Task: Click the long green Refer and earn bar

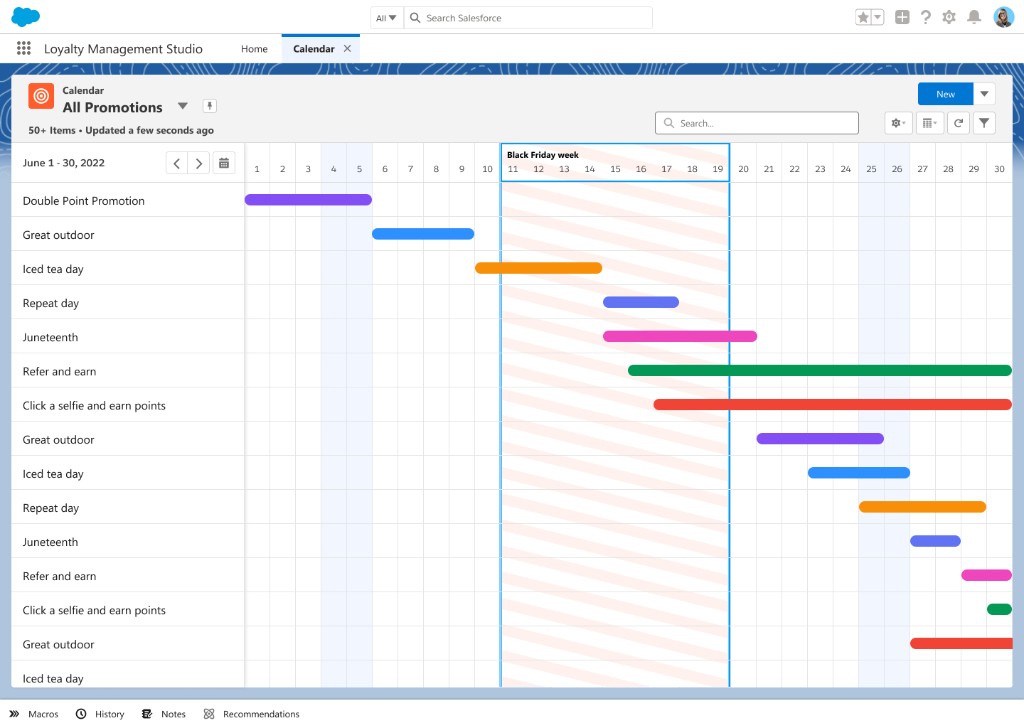Action: (x=820, y=370)
